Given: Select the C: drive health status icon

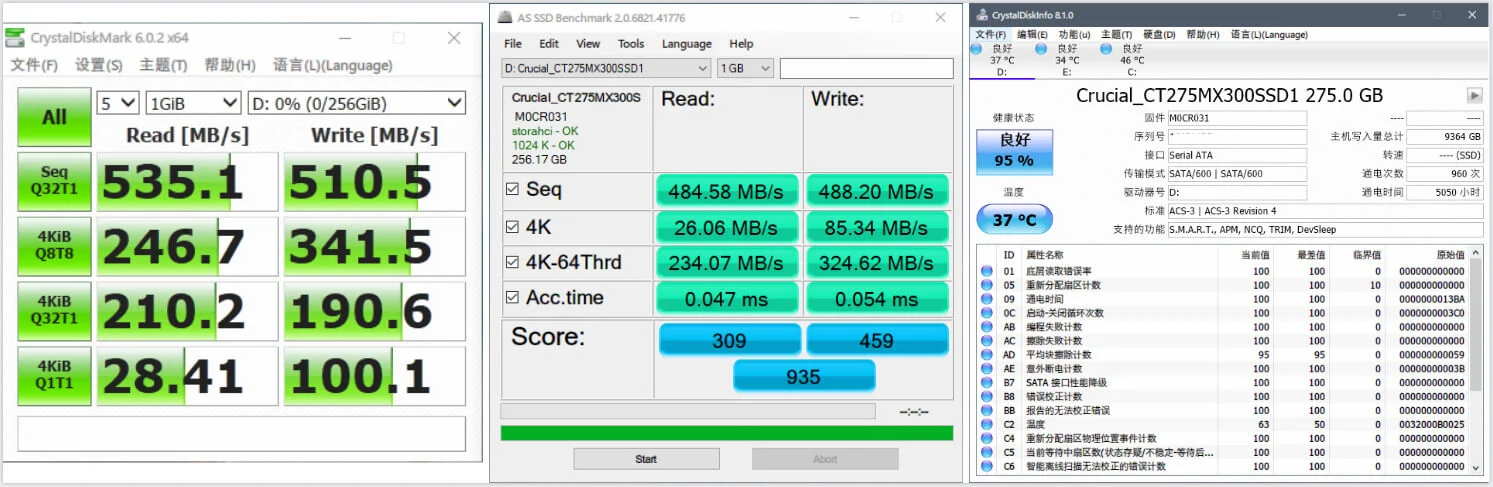Looking at the screenshot, I should 1106,48.
